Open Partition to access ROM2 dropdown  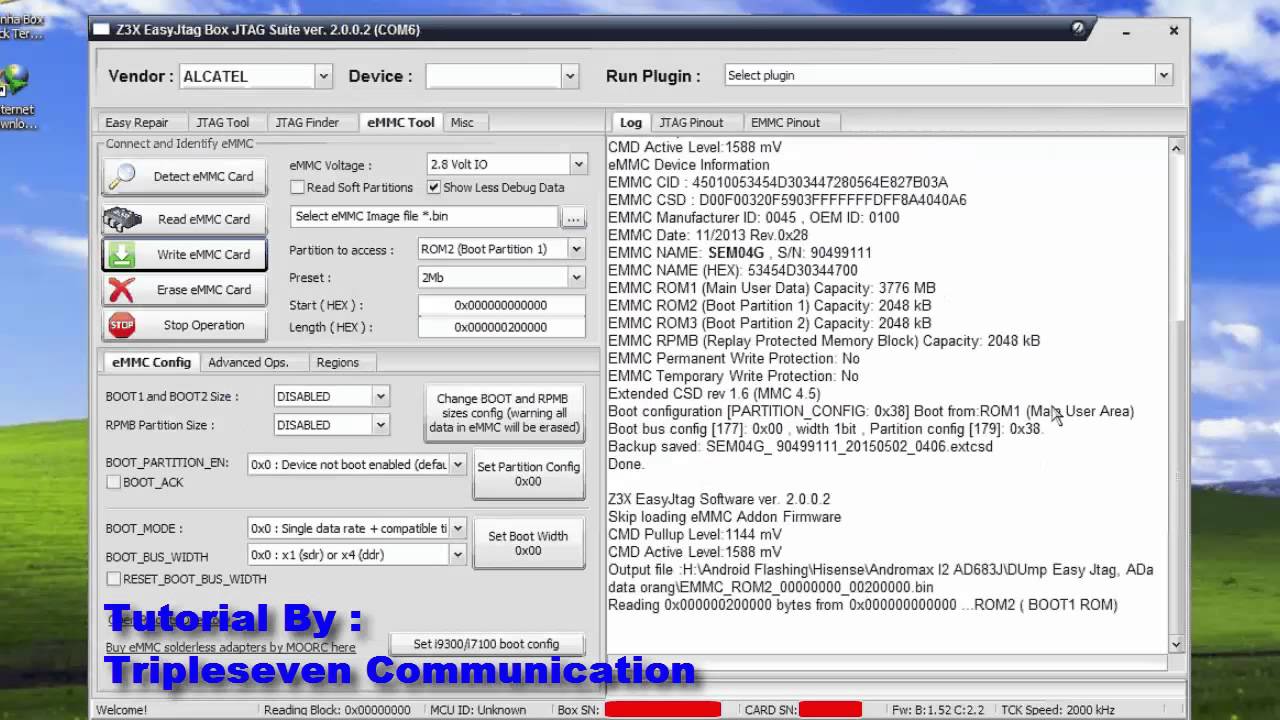point(576,249)
